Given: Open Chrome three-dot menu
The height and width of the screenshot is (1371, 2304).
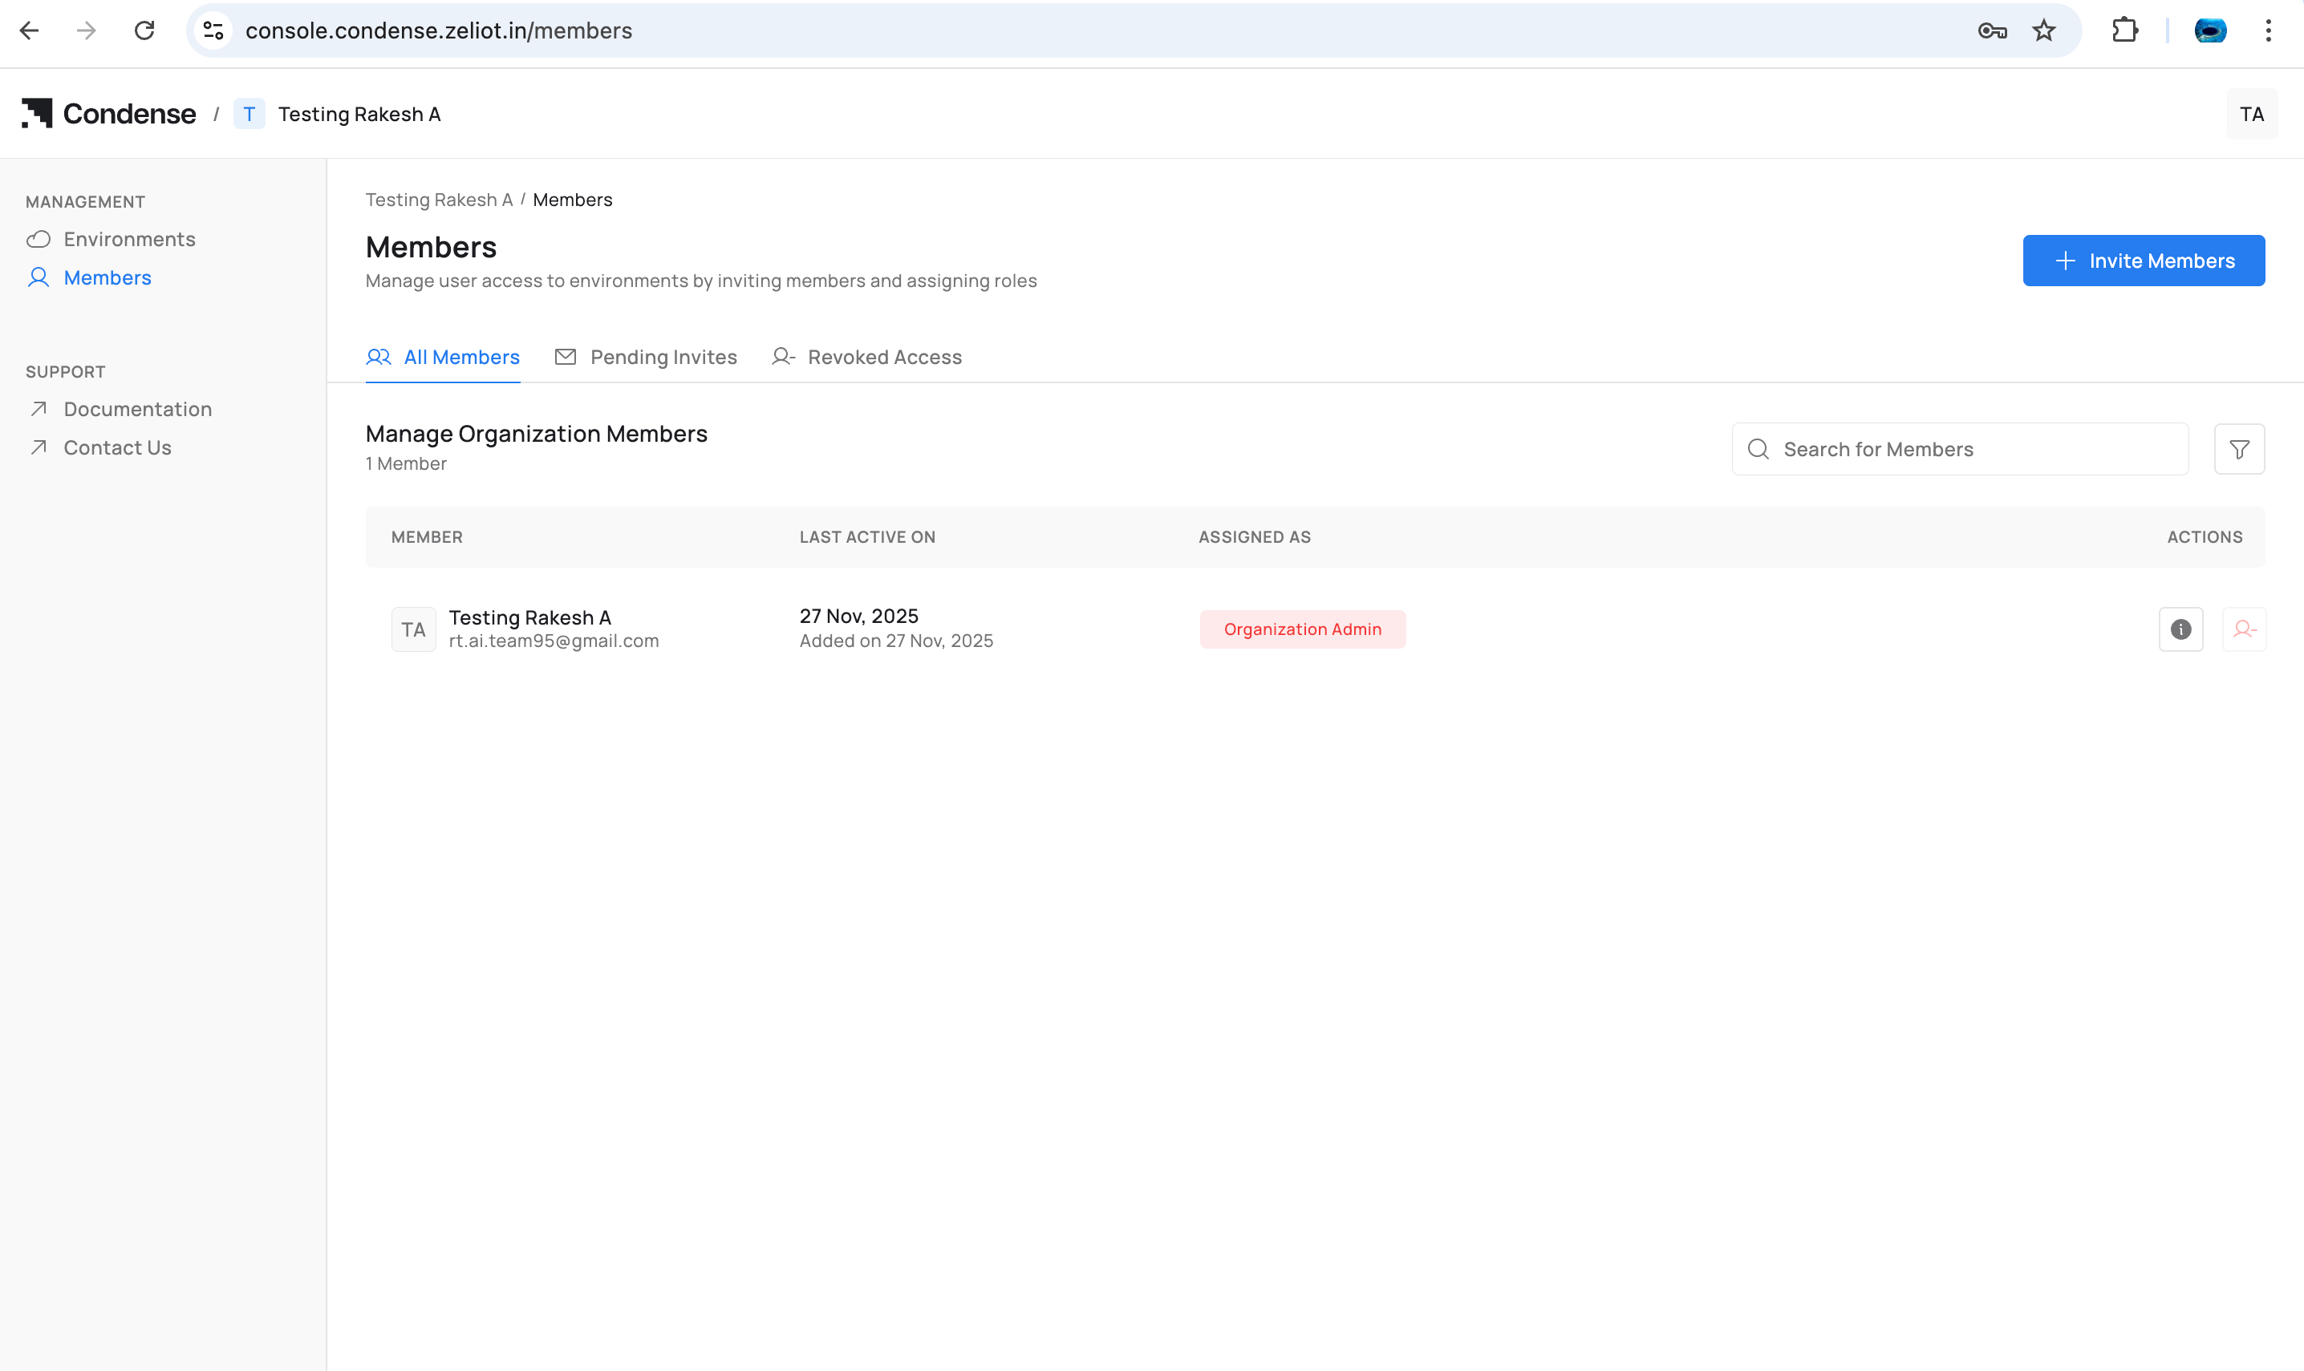Looking at the screenshot, I should click(2268, 31).
